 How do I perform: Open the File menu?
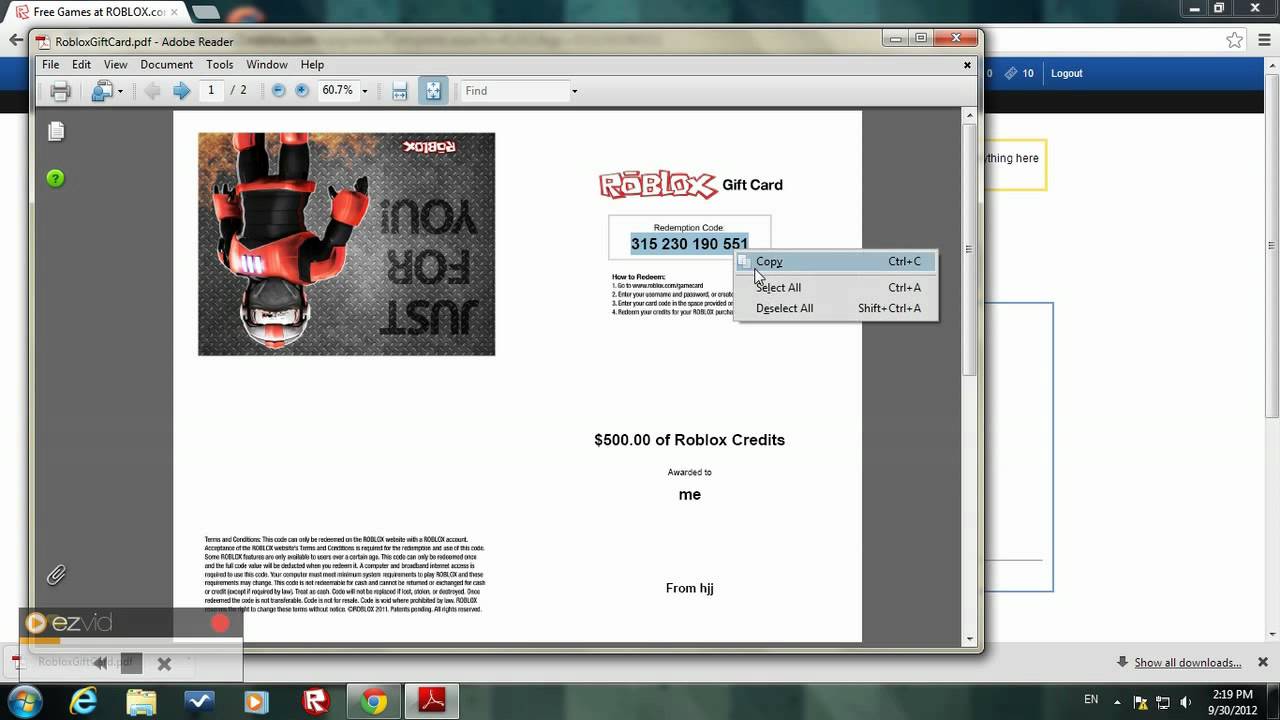click(x=50, y=64)
